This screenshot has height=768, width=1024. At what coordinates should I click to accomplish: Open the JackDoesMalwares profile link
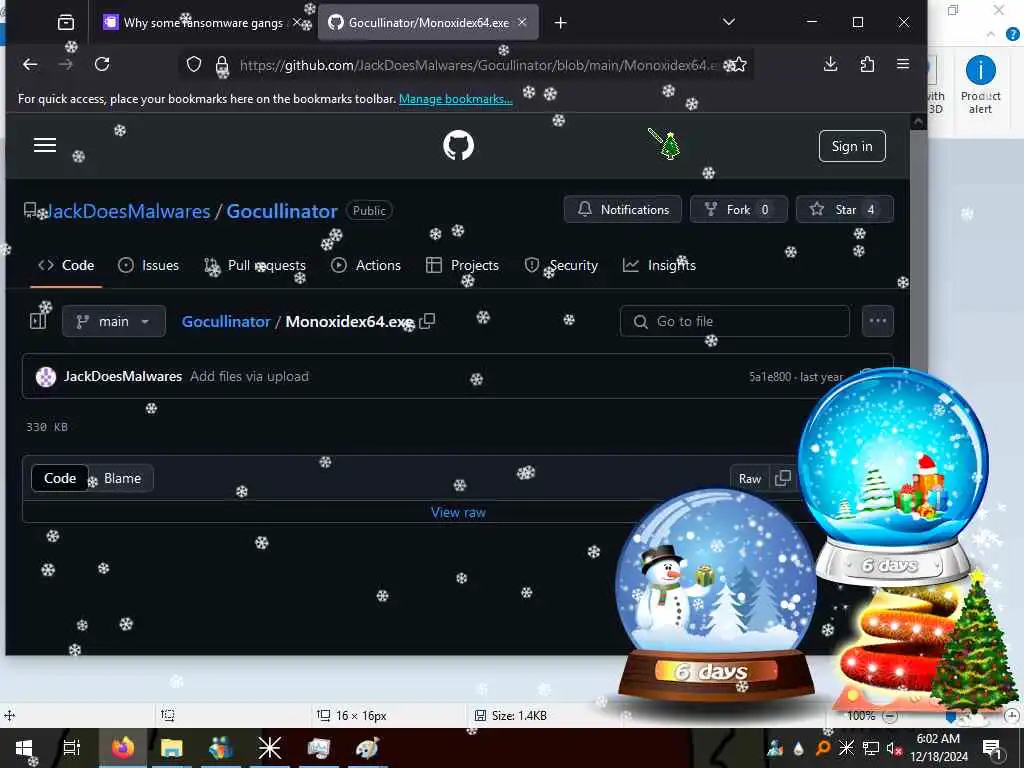pos(129,211)
